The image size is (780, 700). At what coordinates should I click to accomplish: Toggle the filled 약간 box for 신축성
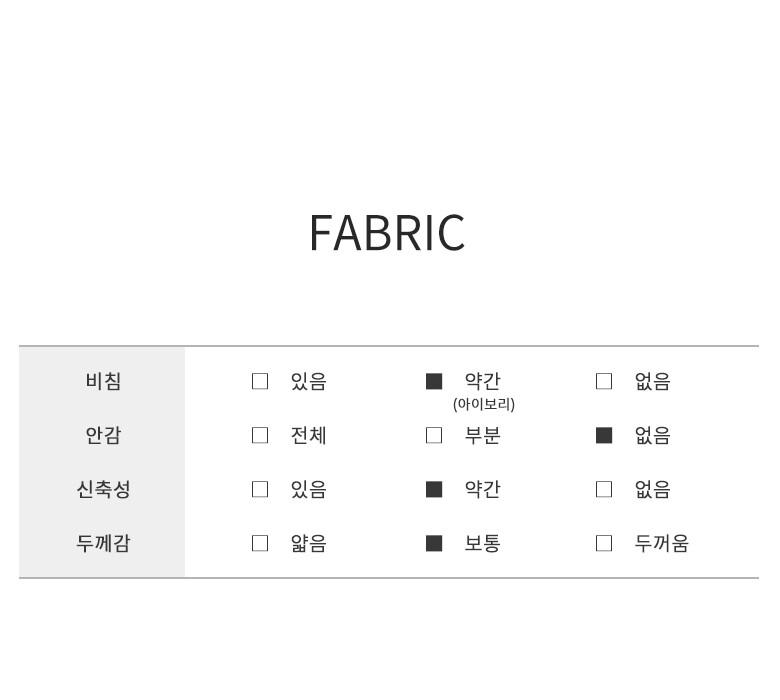[434, 489]
